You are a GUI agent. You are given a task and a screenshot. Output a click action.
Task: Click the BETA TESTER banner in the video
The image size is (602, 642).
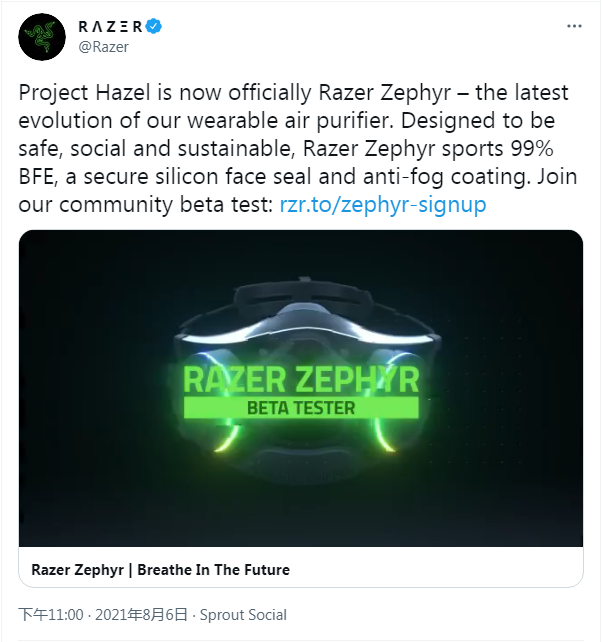click(x=301, y=407)
